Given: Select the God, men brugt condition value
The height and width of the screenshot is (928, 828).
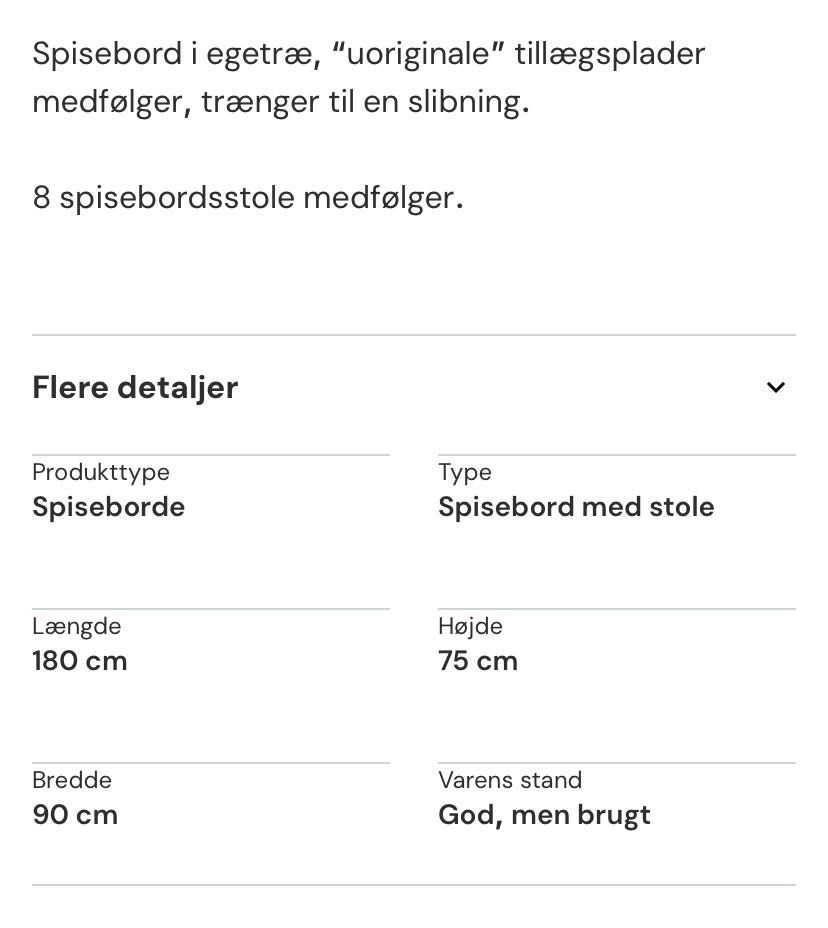Looking at the screenshot, I should (544, 815).
